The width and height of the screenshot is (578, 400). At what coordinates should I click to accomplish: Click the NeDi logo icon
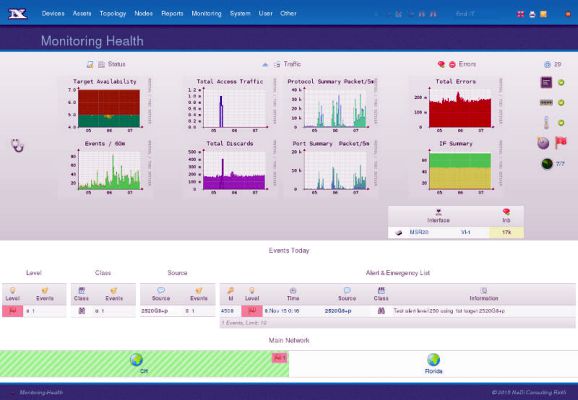pos(17,14)
